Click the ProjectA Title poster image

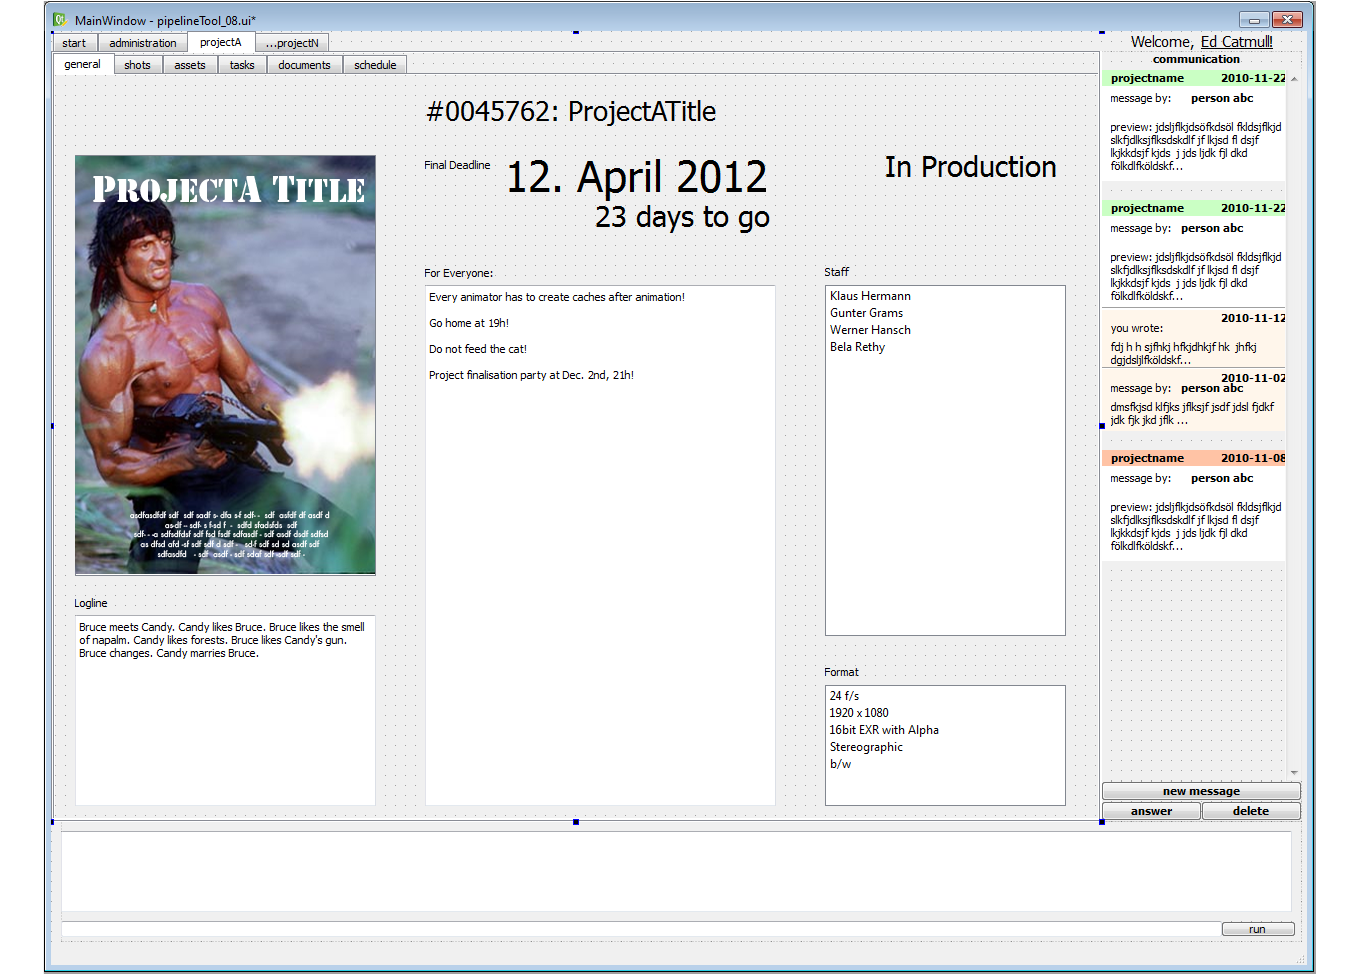[x=226, y=365]
